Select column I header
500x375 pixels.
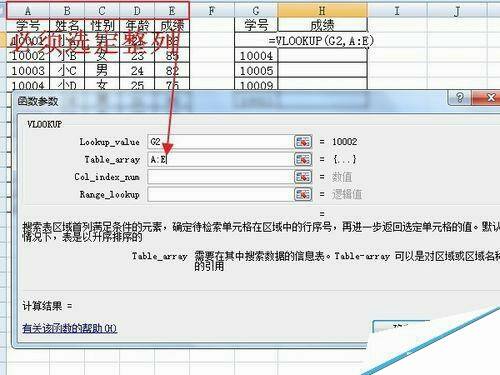(x=397, y=11)
